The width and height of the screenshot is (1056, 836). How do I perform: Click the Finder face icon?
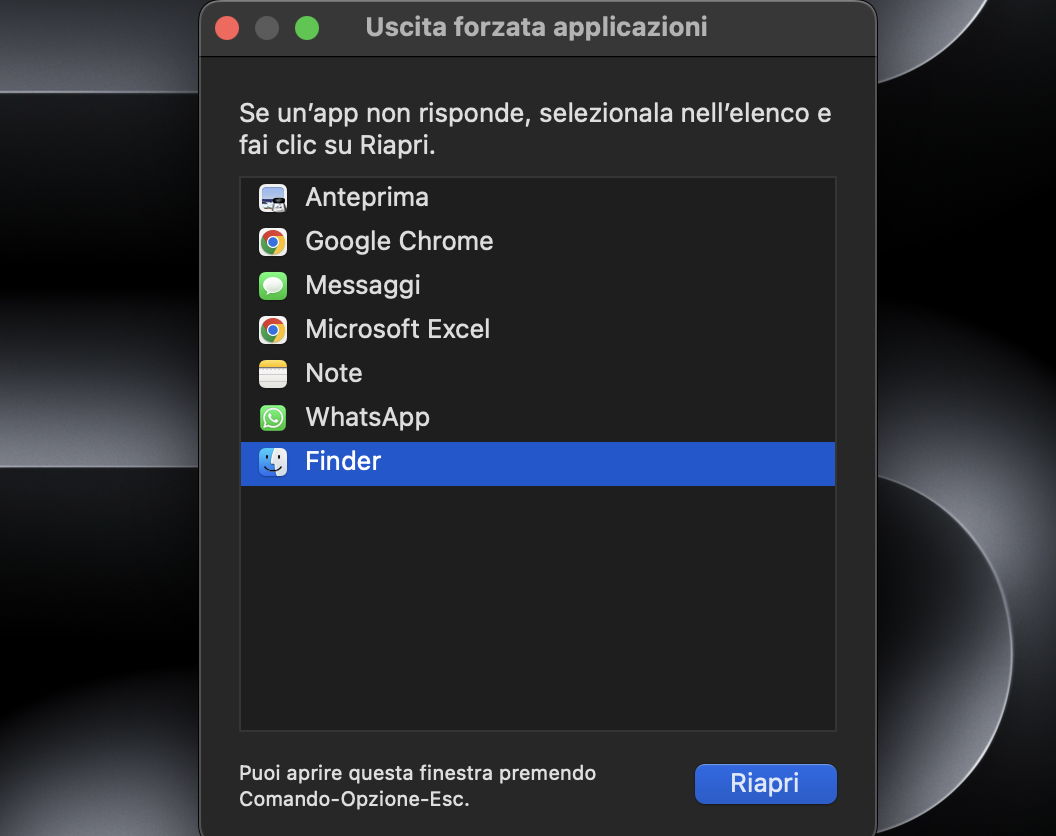point(272,462)
